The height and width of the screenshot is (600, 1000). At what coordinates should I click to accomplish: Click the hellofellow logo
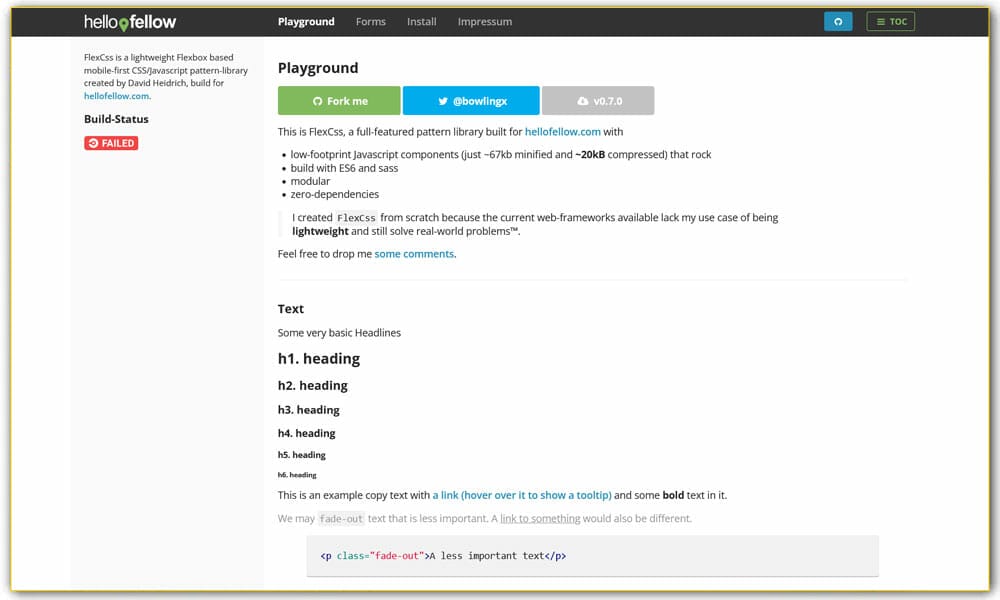pyautogui.click(x=132, y=22)
